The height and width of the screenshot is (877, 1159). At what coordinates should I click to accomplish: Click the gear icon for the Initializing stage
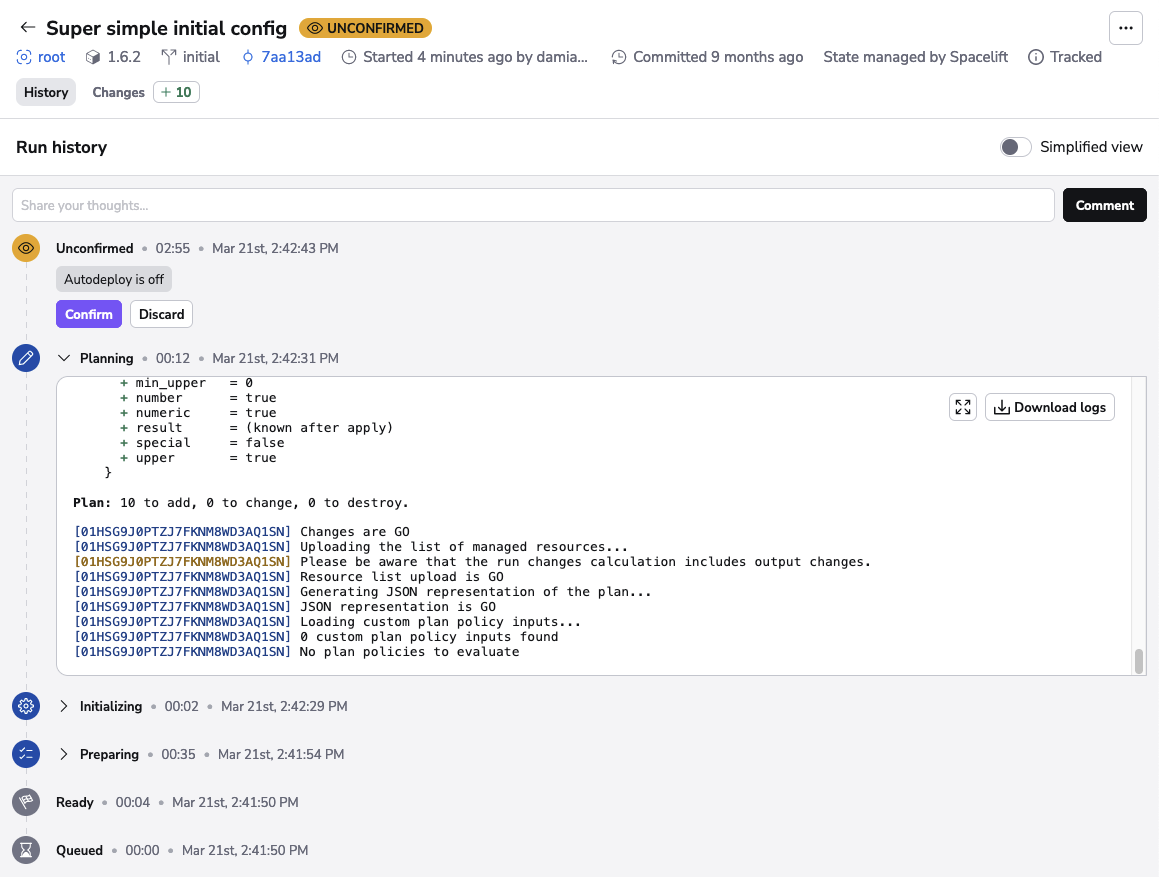pyautogui.click(x=25, y=706)
